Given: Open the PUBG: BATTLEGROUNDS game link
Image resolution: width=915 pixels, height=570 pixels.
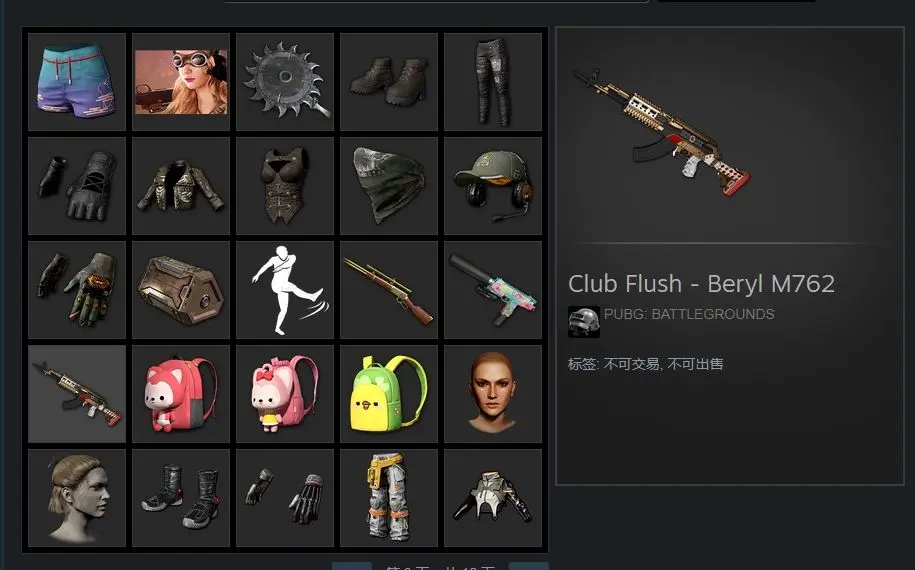Looking at the screenshot, I should (689, 314).
